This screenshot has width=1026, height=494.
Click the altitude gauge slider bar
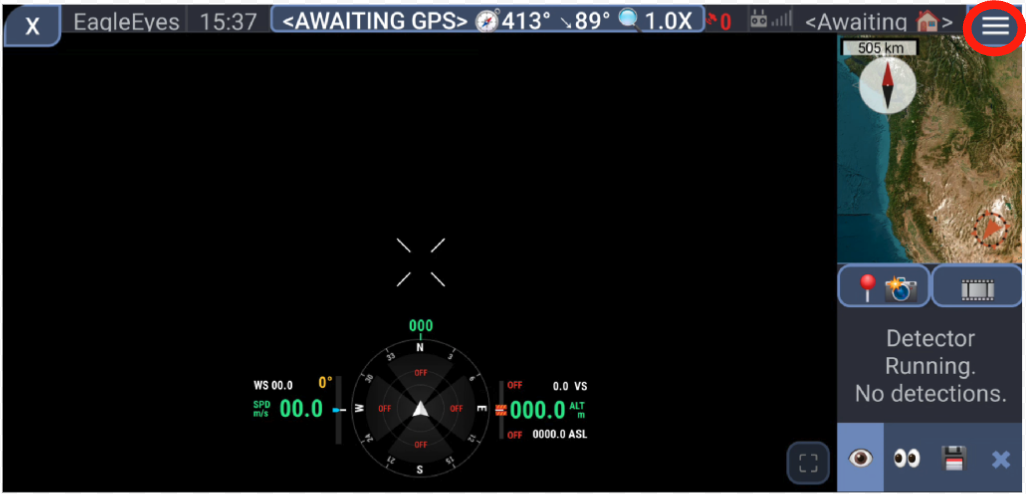(500, 410)
